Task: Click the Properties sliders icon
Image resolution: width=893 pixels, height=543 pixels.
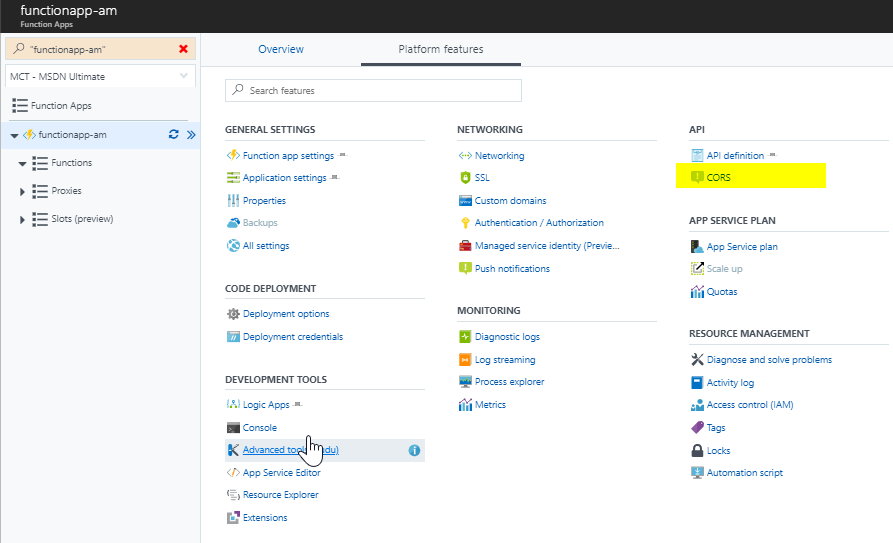Action: click(233, 201)
